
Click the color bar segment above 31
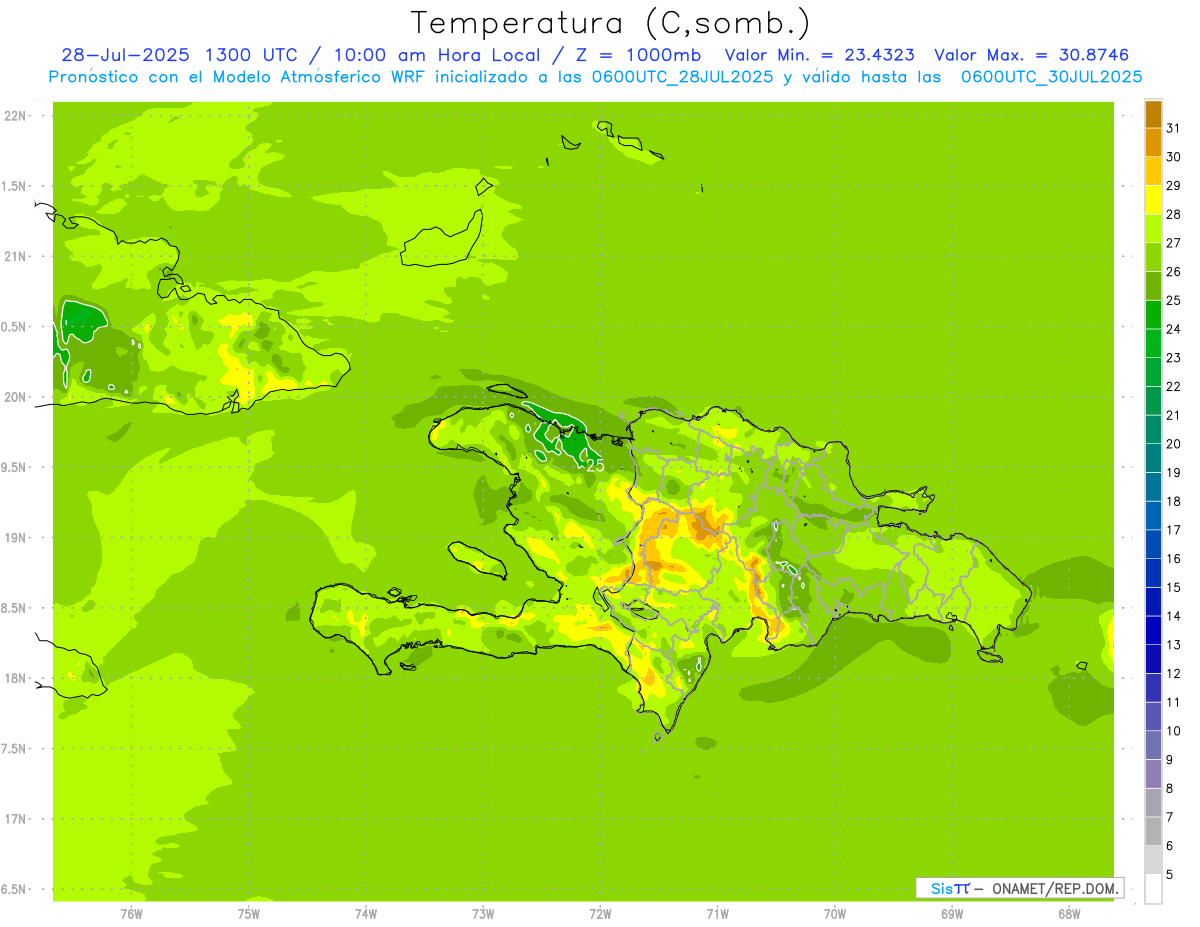click(1153, 114)
